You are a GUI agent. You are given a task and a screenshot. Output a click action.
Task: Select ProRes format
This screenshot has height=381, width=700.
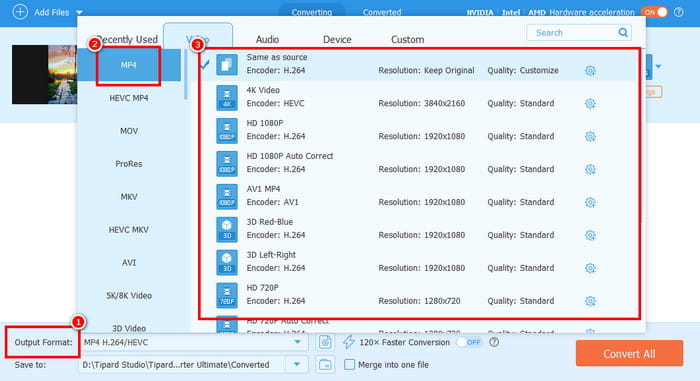point(129,164)
